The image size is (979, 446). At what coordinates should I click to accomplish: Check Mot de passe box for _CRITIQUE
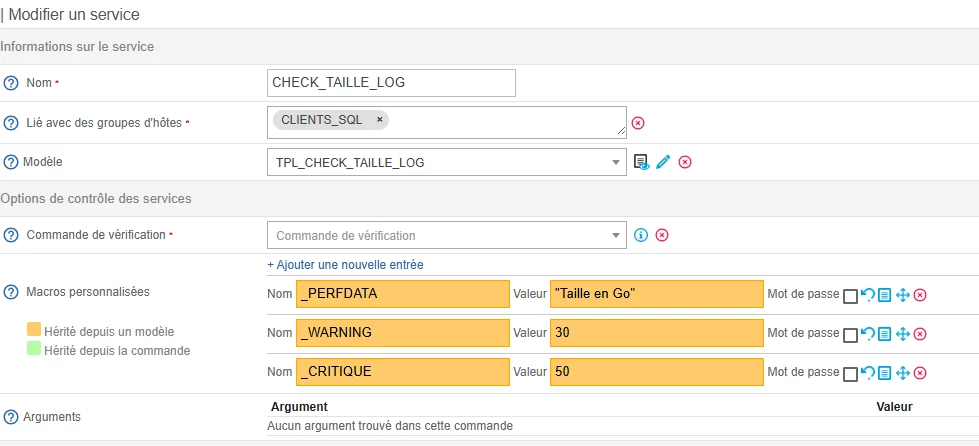point(850,373)
